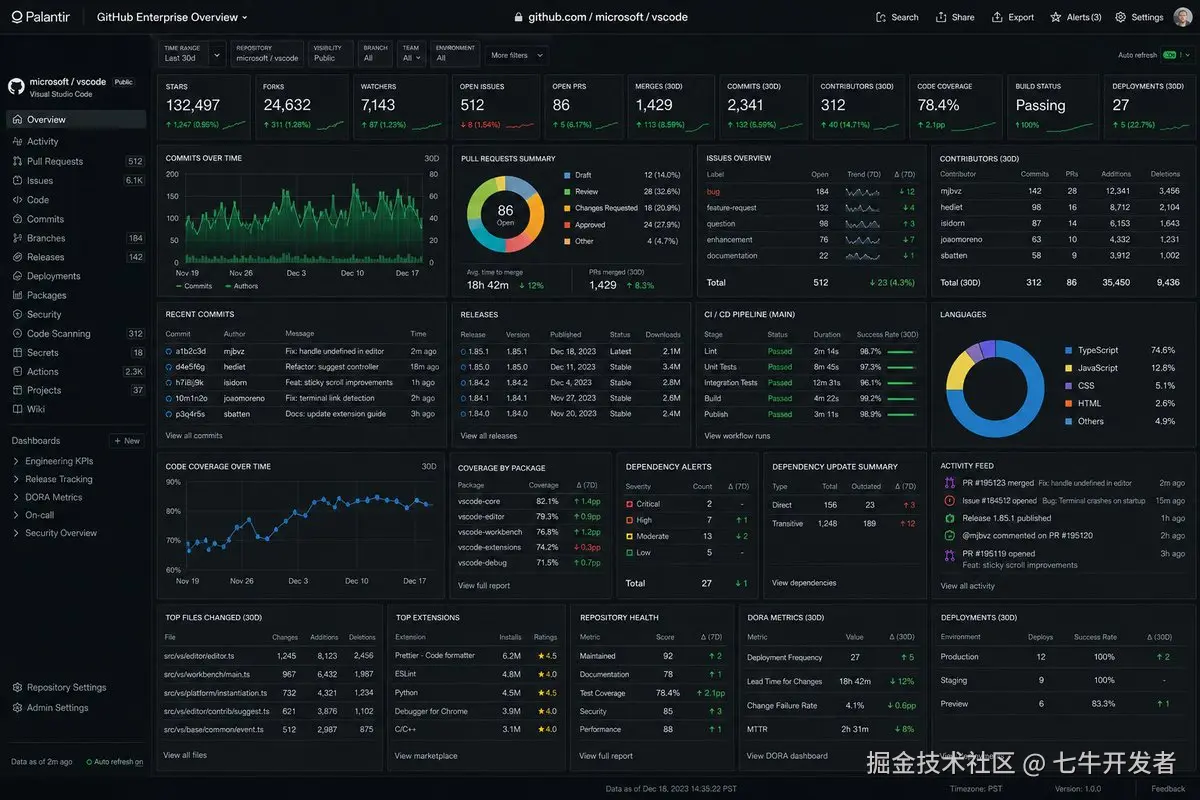Click the View all releases link
The image size is (1200, 800).
[489, 436]
